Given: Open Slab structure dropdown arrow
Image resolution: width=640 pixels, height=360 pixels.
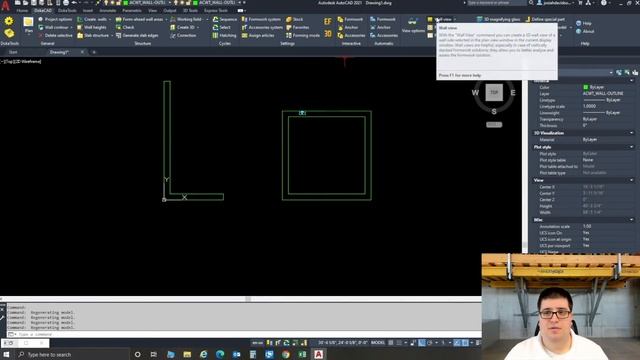Looking at the screenshot, I should (112, 36).
